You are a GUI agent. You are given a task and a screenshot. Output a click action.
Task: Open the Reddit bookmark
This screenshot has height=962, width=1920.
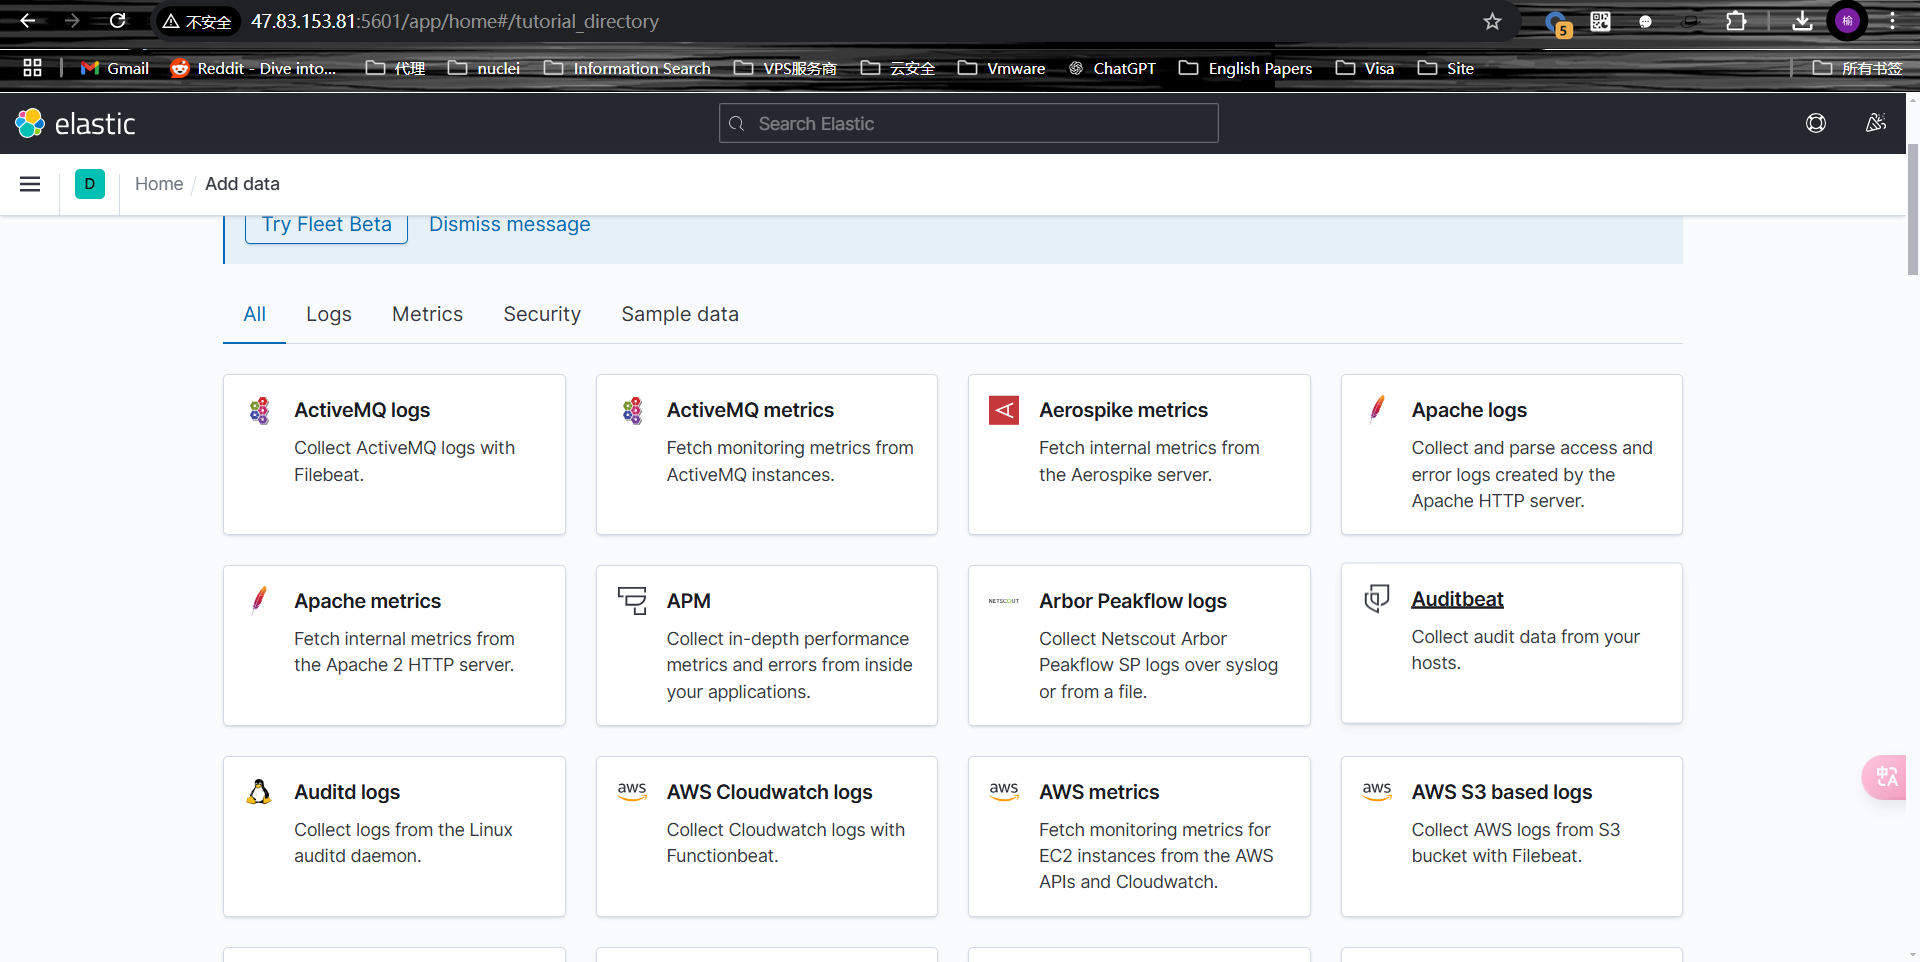coord(254,68)
